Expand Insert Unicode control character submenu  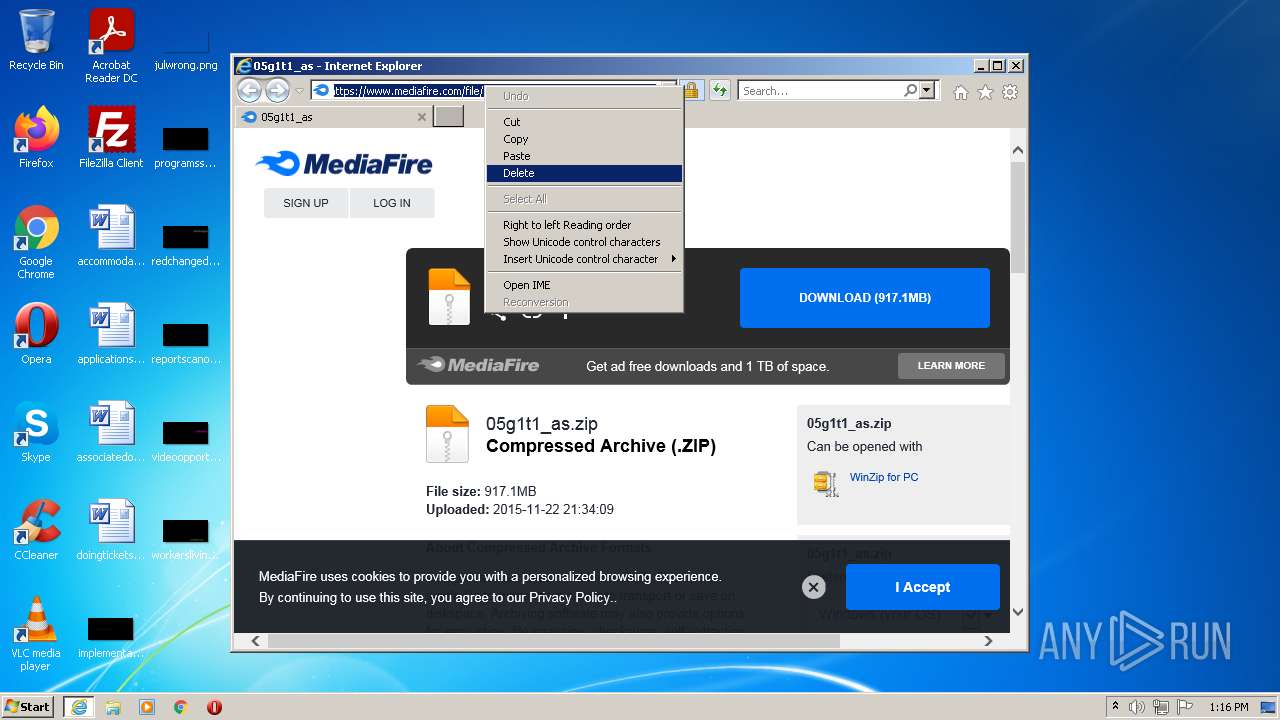tap(584, 259)
